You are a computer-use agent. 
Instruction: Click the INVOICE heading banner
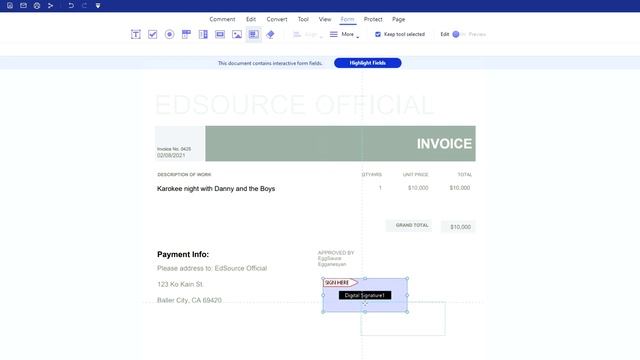(x=340, y=143)
